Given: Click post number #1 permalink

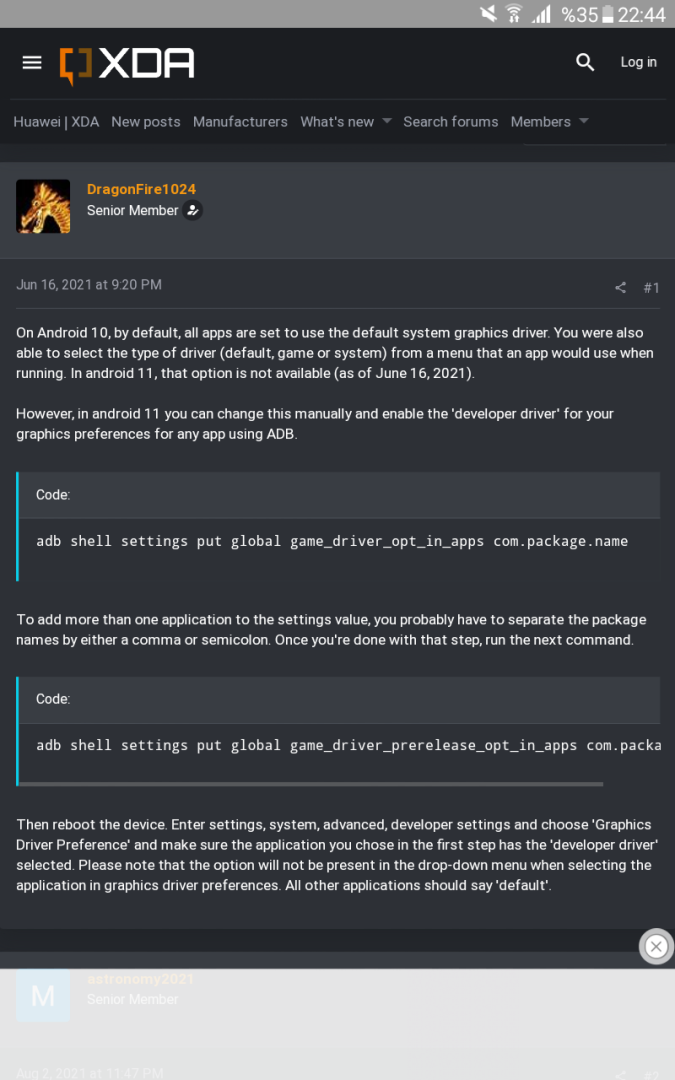Looking at the screenshot, I should (651, 288).
